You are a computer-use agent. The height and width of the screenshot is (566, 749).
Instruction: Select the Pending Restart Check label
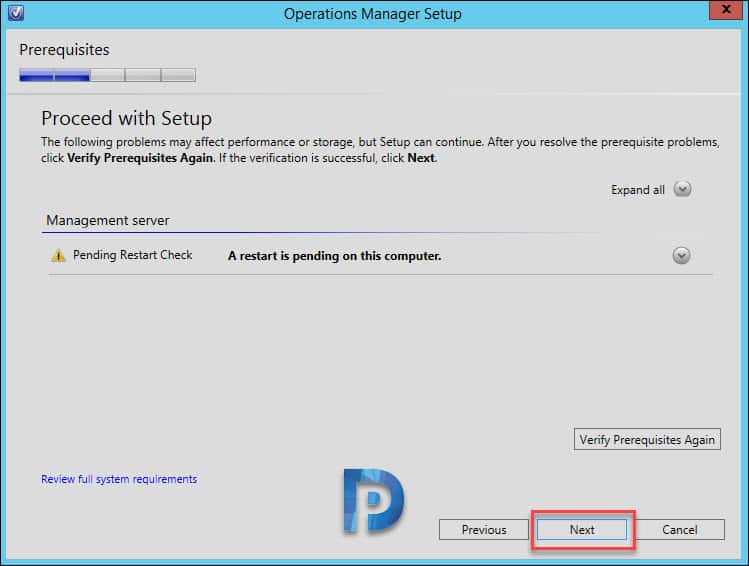pyautogui.click(x=132, y=255)
